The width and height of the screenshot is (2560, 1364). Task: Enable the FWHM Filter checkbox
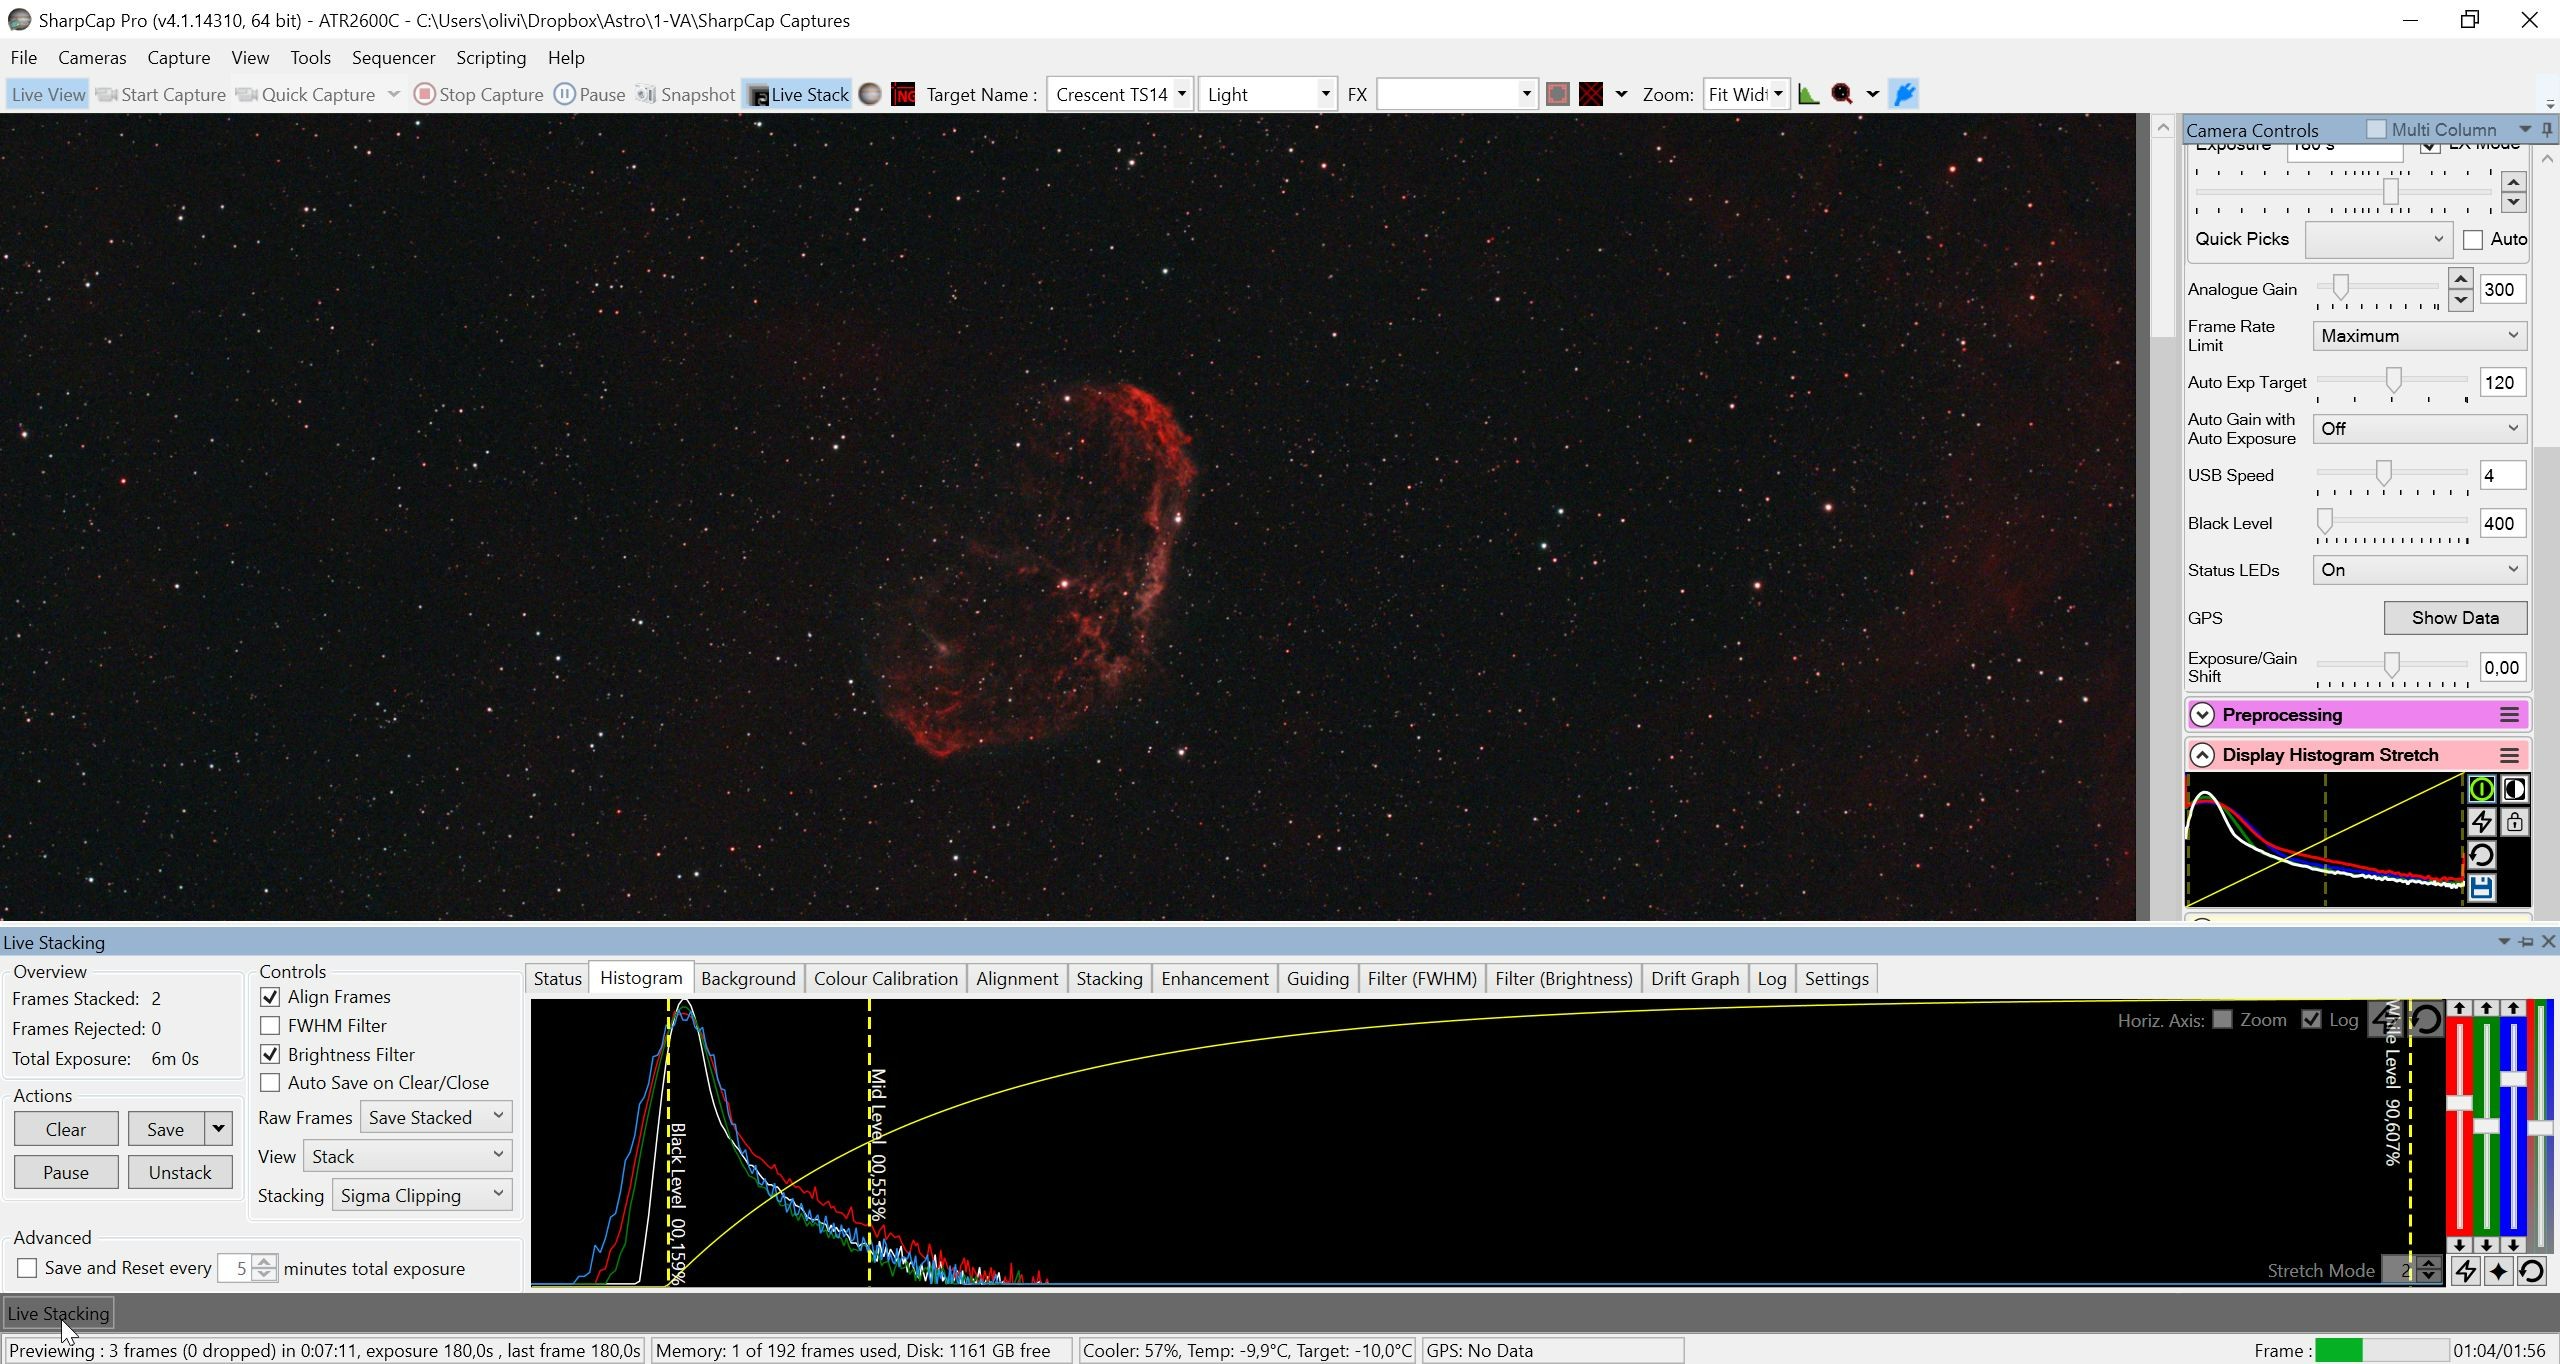pyautogui.click(x=270, y=1025)
